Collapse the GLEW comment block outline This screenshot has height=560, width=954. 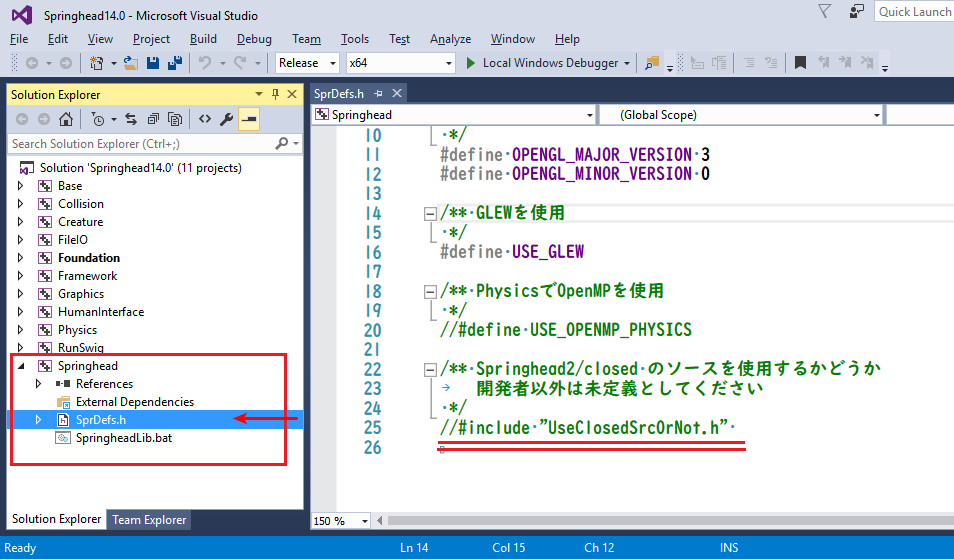(x=430, y=213)
